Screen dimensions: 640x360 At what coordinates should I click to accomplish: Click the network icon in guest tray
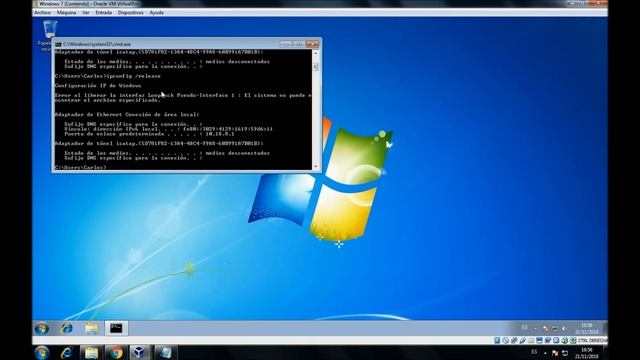pos(555,329)
